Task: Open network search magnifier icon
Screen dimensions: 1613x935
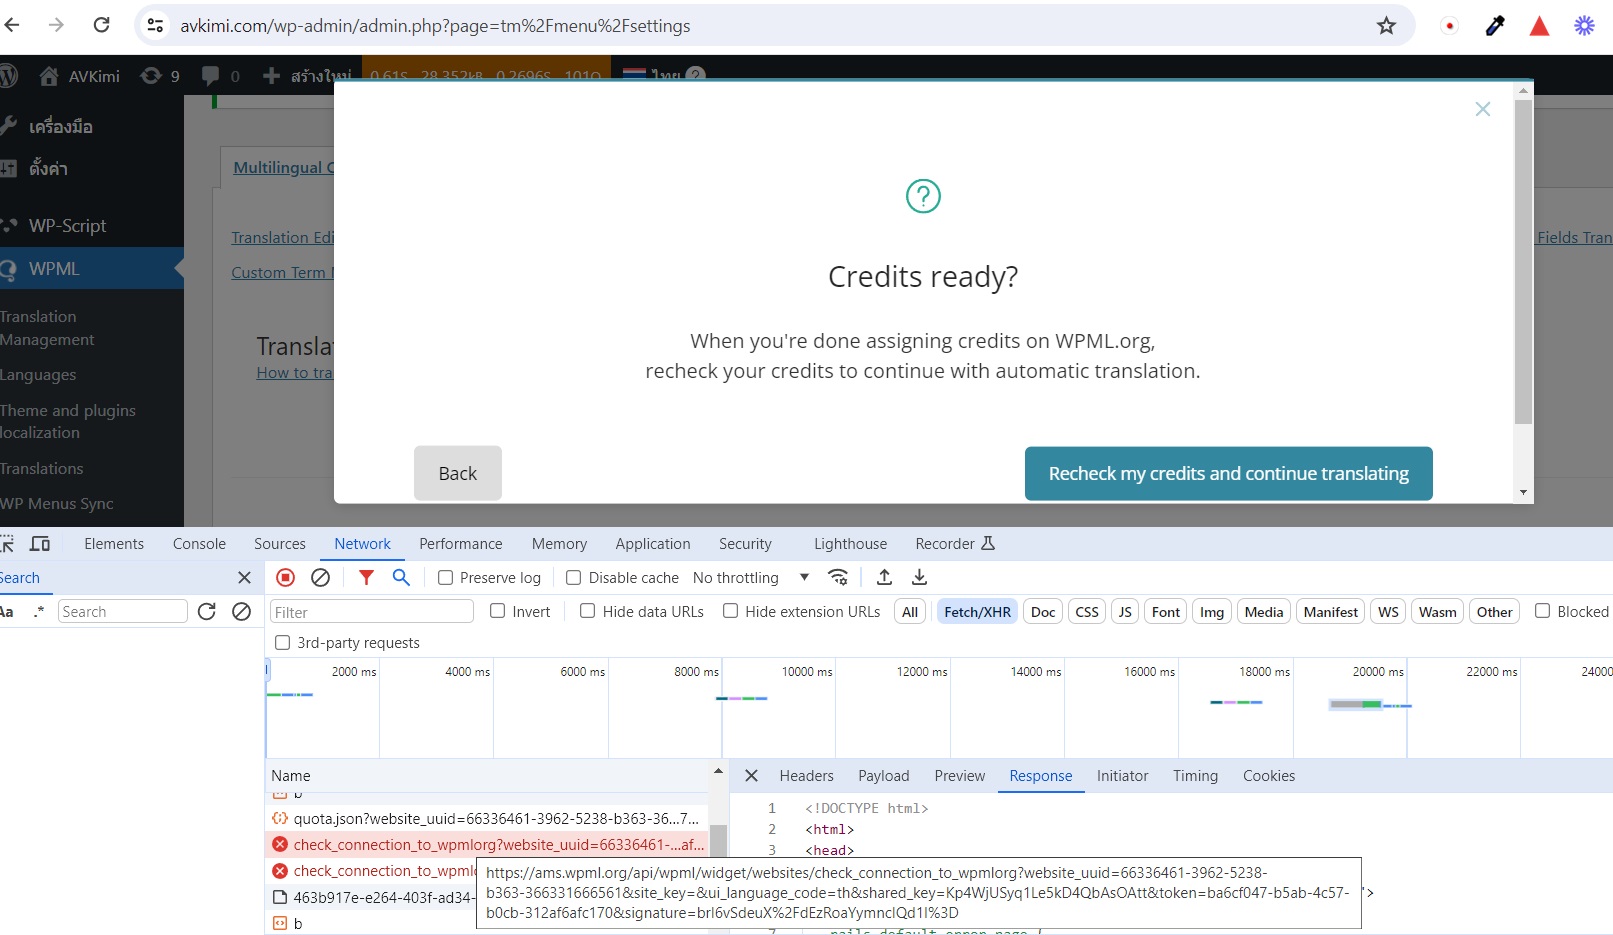Action: (401, 577)
